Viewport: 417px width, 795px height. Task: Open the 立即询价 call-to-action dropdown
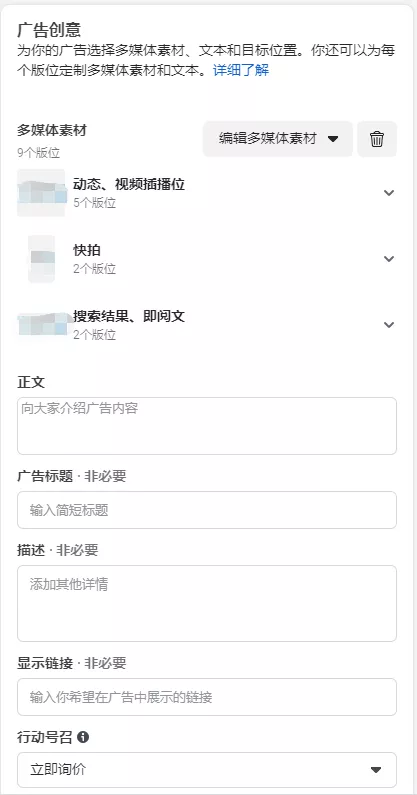[x=207, y=770]
